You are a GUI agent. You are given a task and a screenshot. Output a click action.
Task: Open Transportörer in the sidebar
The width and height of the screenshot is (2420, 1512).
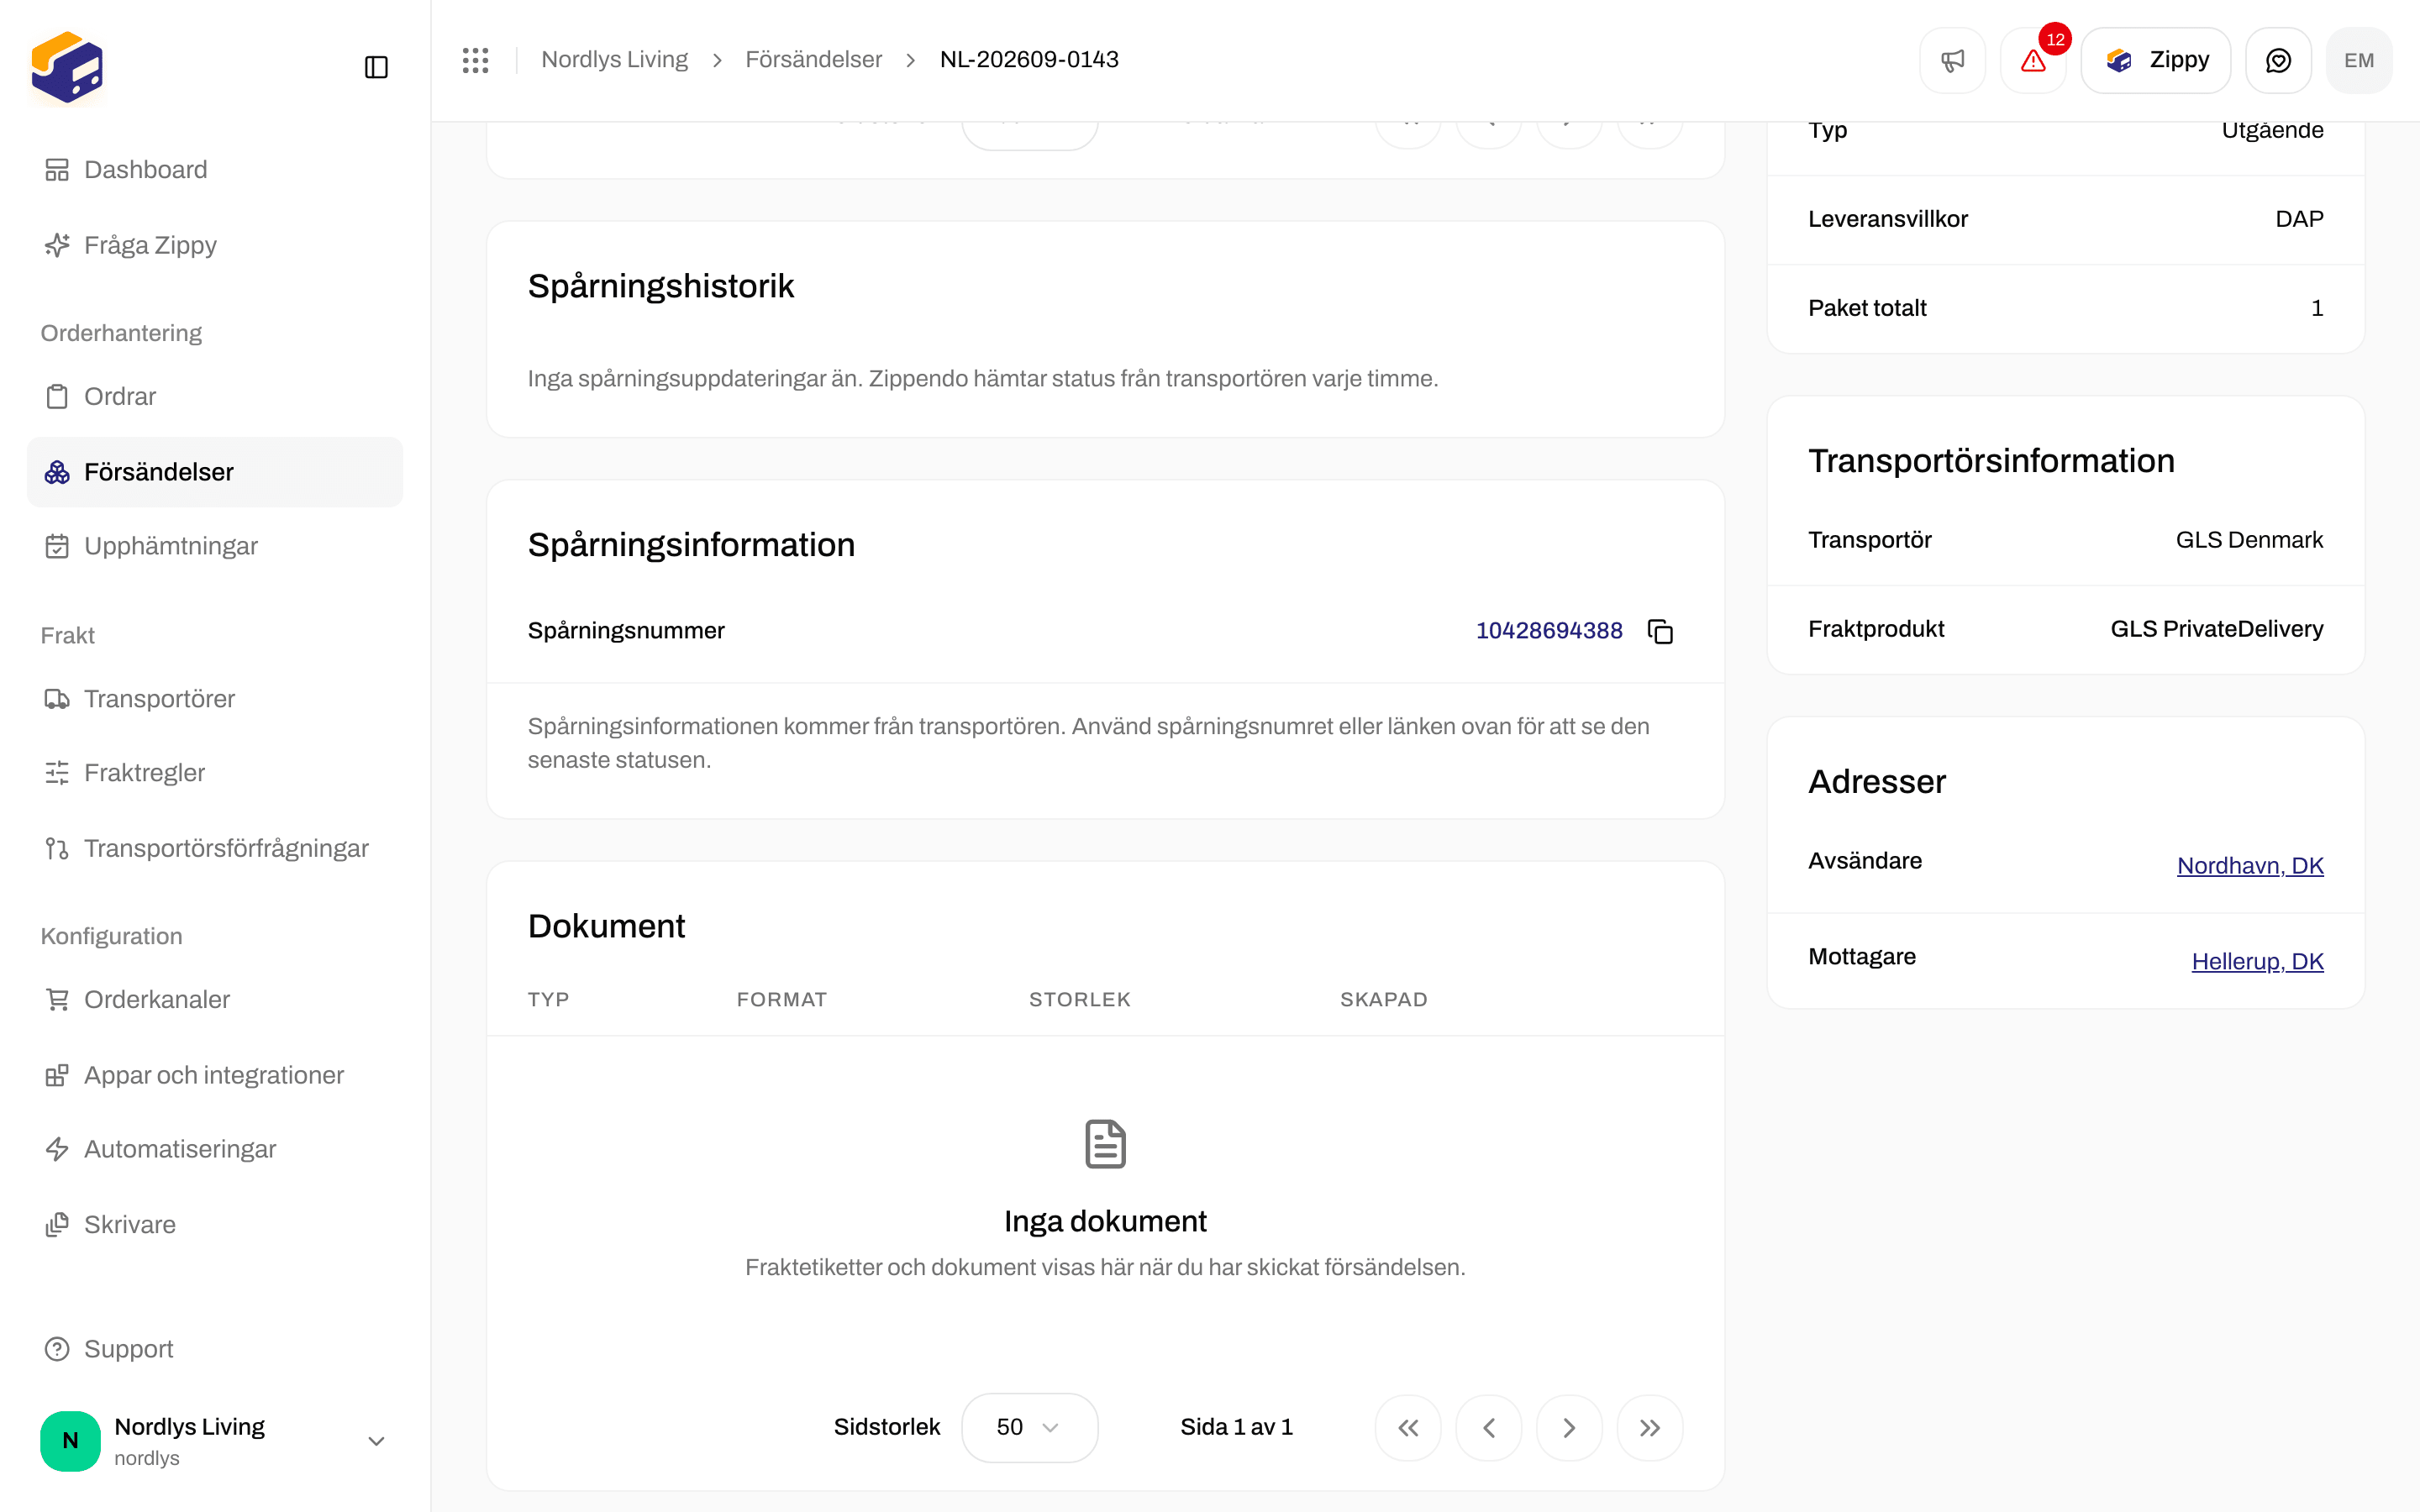pyautogui.click(x=215, y=698)
